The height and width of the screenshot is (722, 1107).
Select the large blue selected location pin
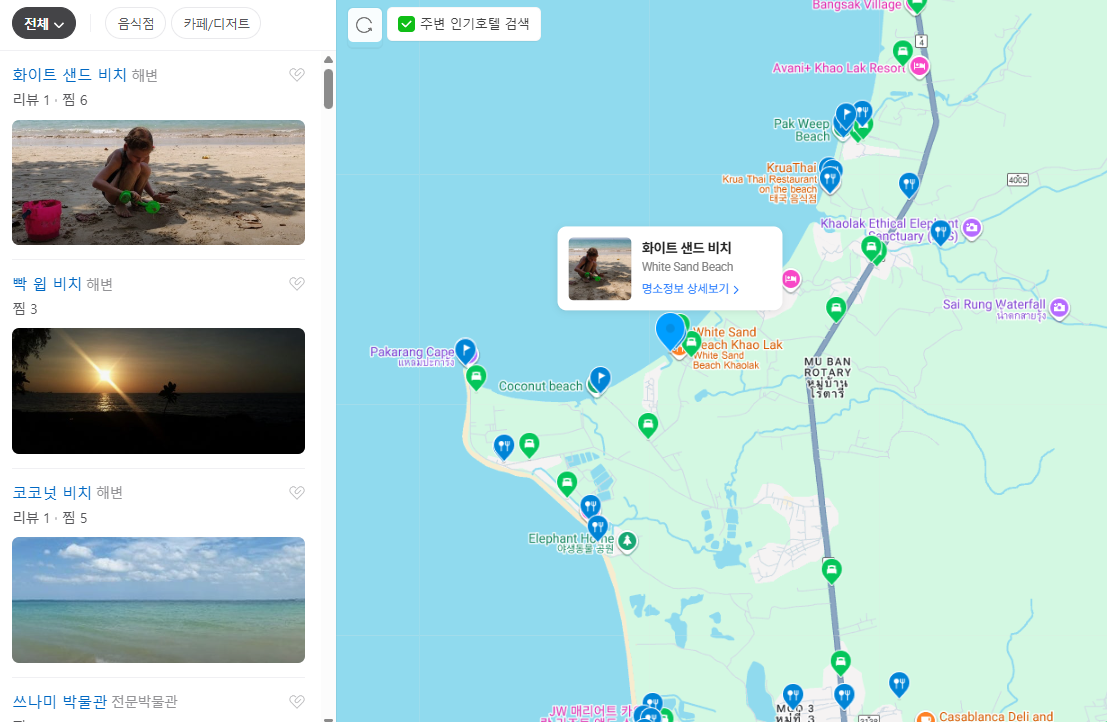(x=670, y=330)
